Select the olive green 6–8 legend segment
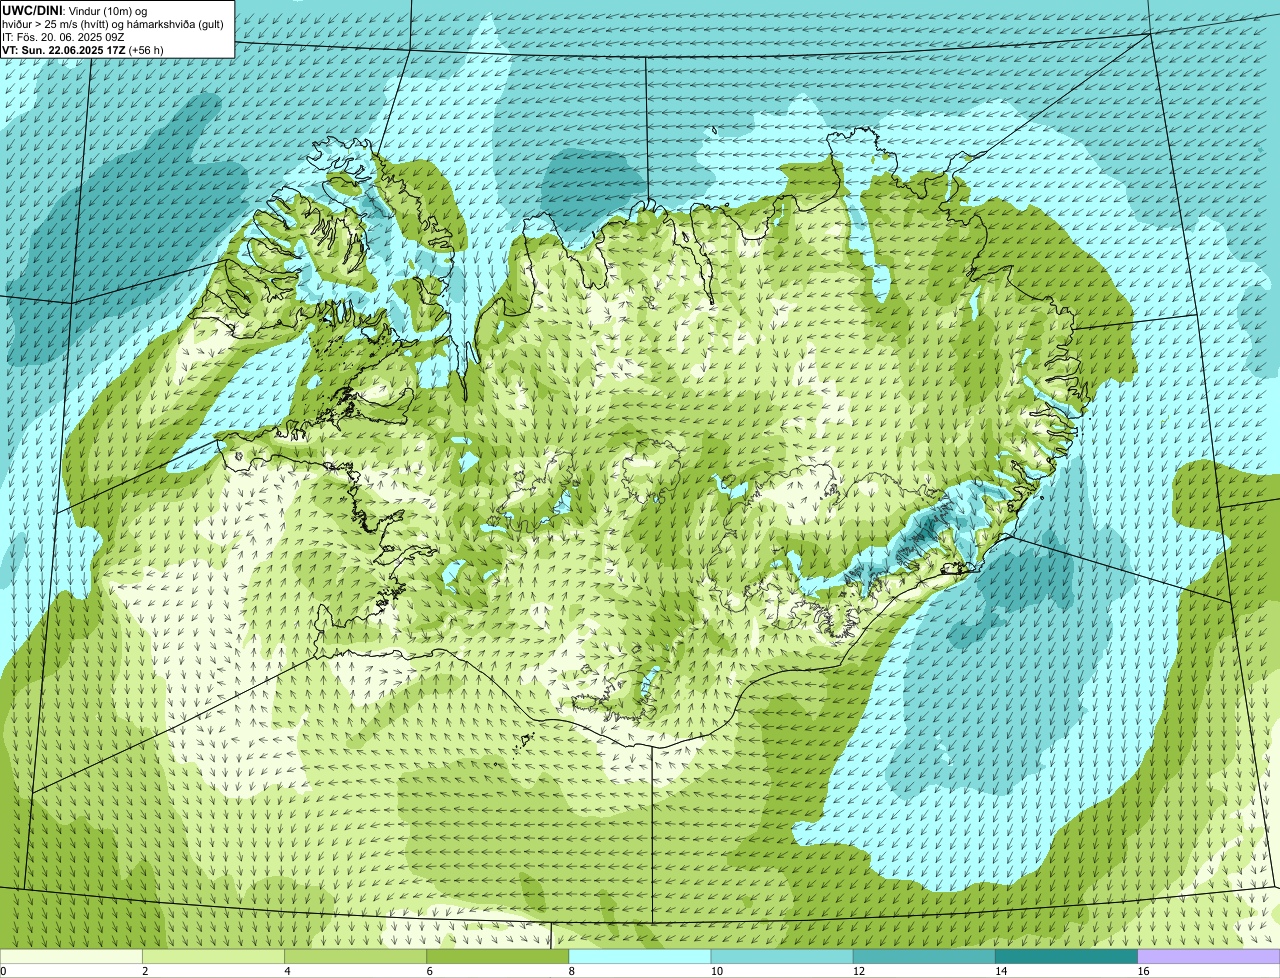1280x978 pixels. pyautogui.click(x=498, y=956)
